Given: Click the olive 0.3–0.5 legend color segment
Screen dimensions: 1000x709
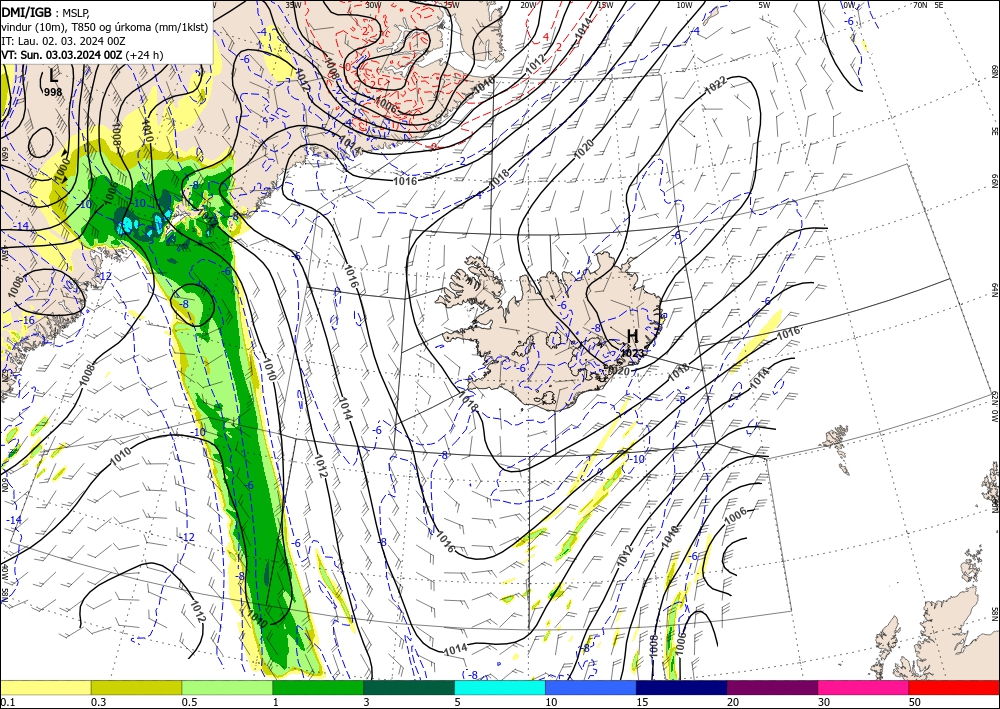Looking at the screenshot, I should [136, 687].
